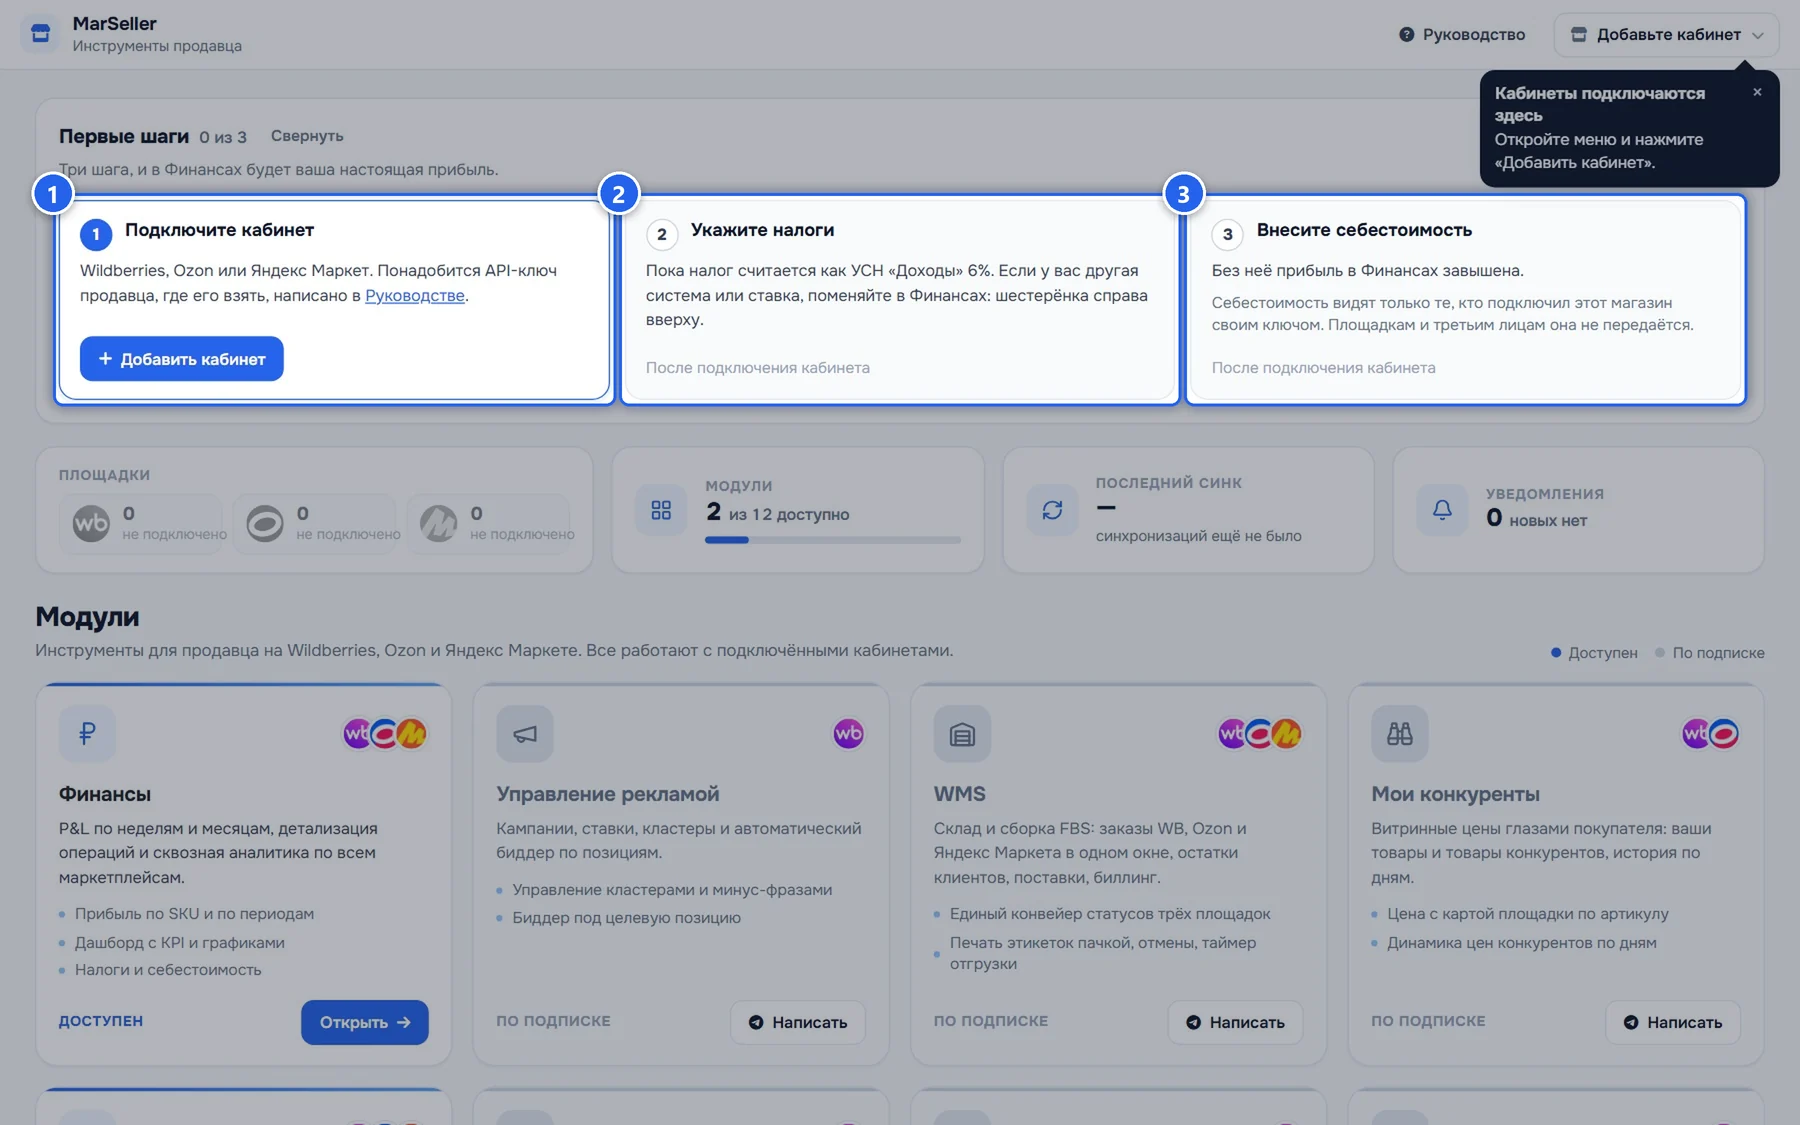Image resolution: width=1800 pixels, height=1125 pixels.
Task: Click the По подписке legend item
Action: pos(1709,652)
